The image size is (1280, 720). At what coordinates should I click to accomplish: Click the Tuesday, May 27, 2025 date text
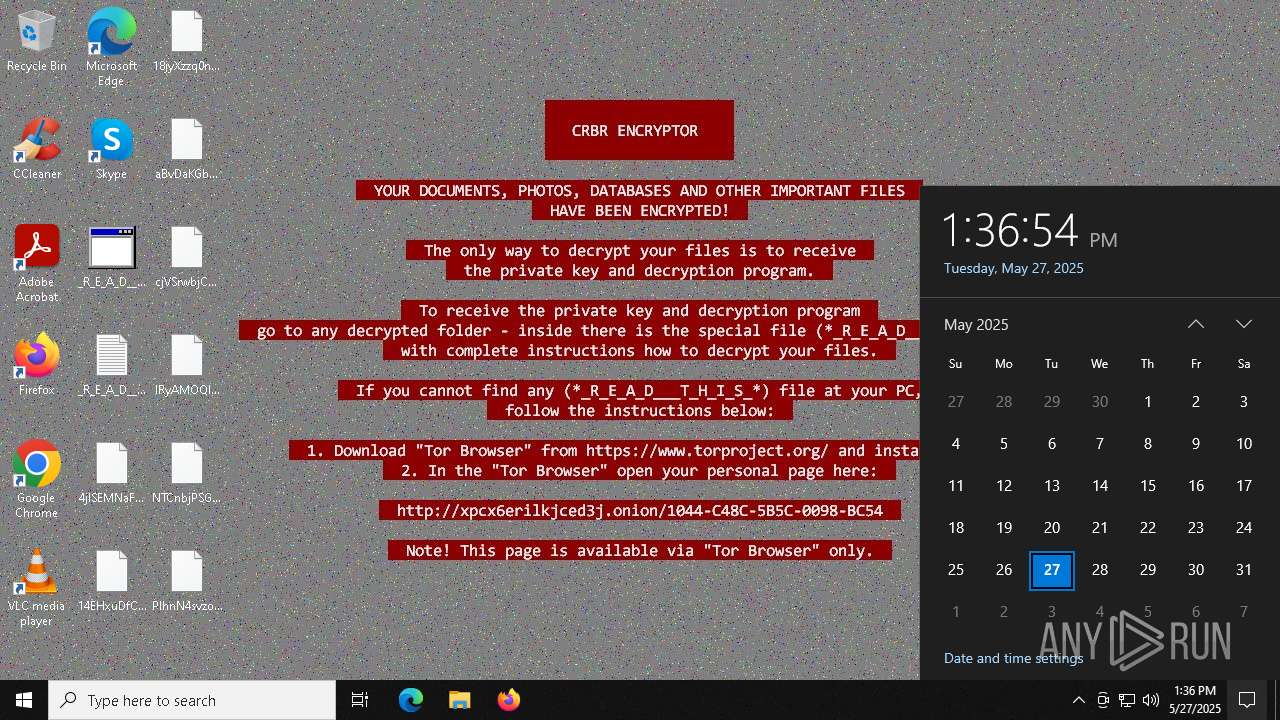click(1013, 268)
